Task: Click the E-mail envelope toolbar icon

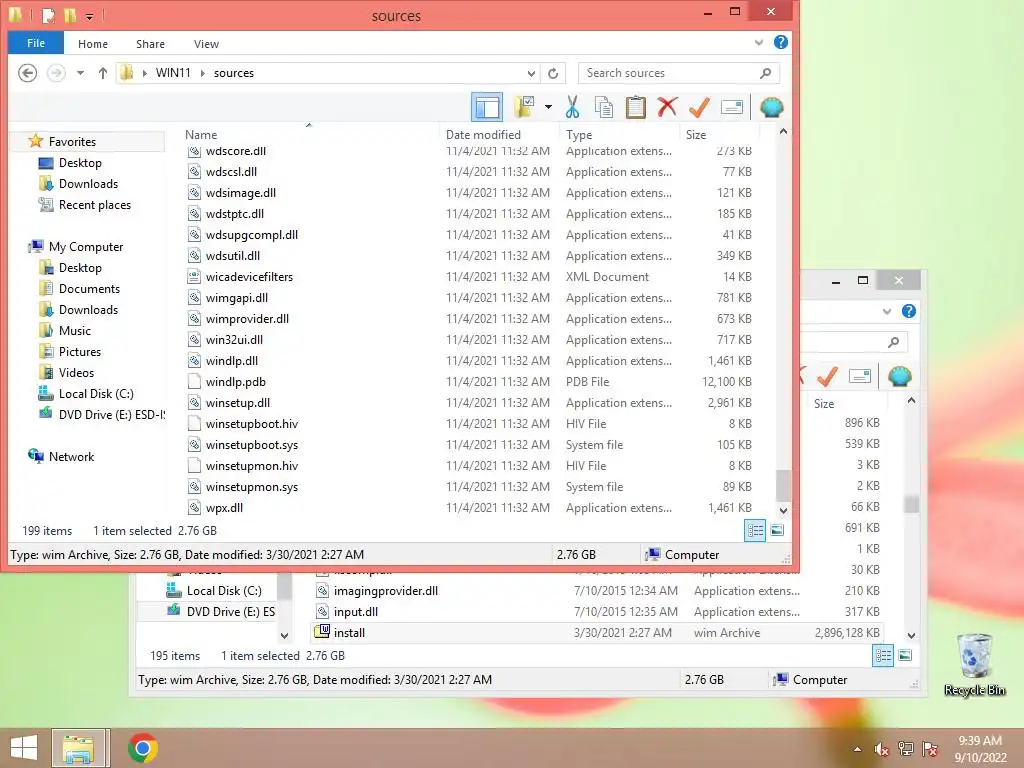Action: [731, 107]
